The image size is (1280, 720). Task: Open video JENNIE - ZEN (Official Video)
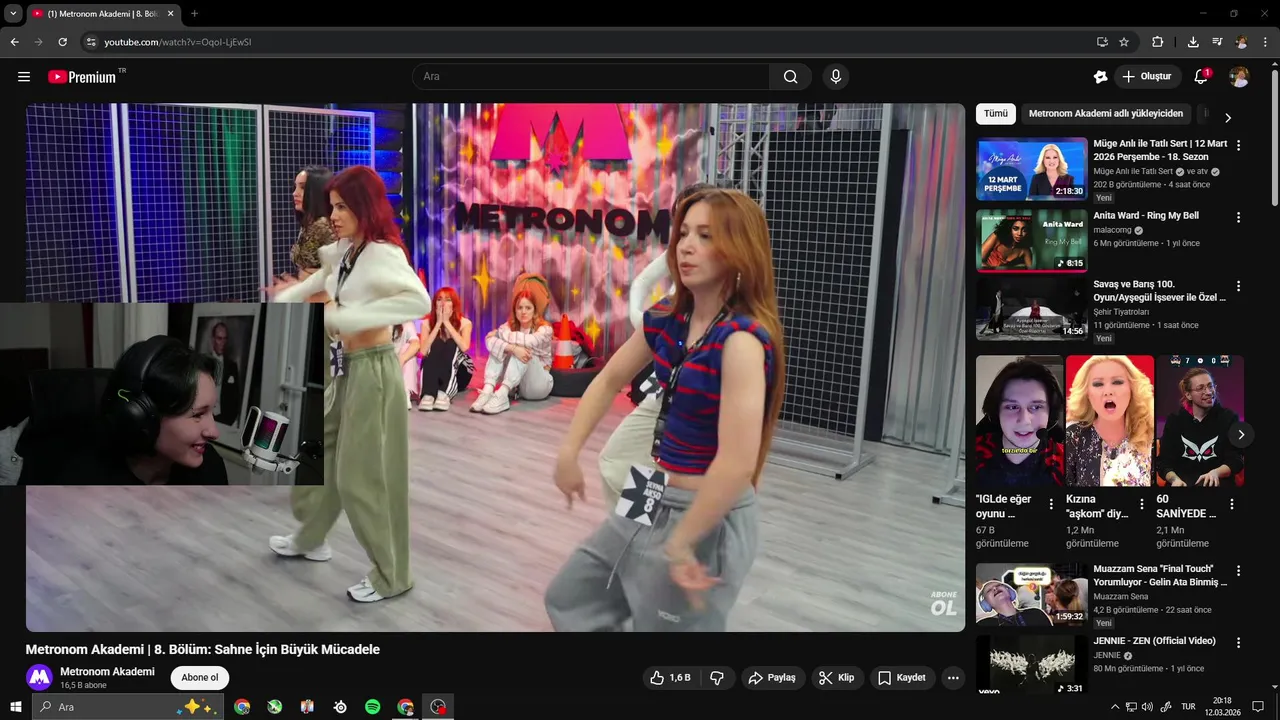(1155, 641)
